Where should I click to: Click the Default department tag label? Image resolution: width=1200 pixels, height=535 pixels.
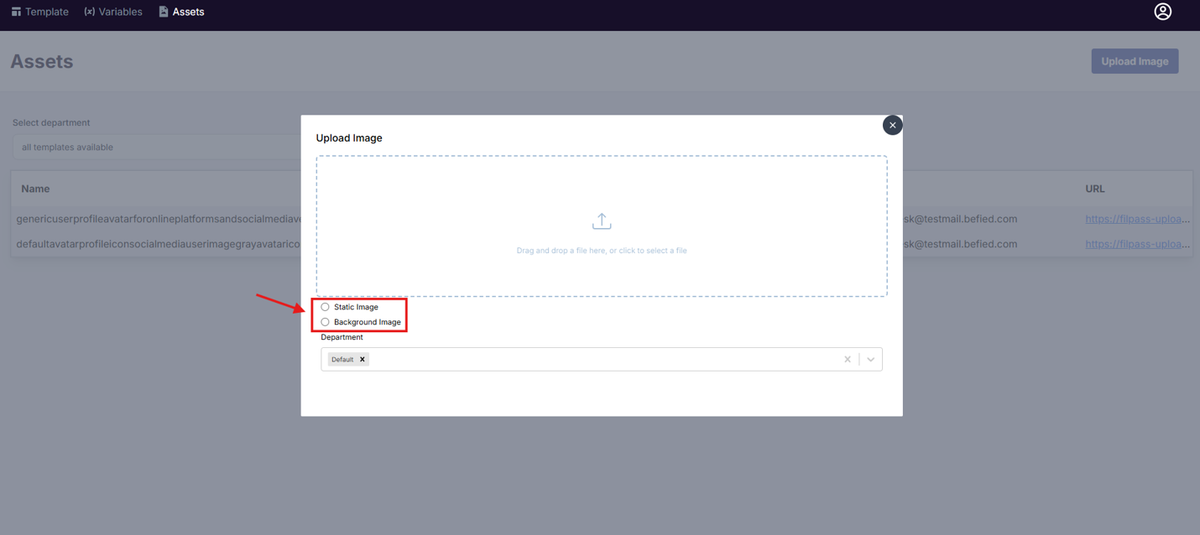pyautogui.click(x=343, y=359)
